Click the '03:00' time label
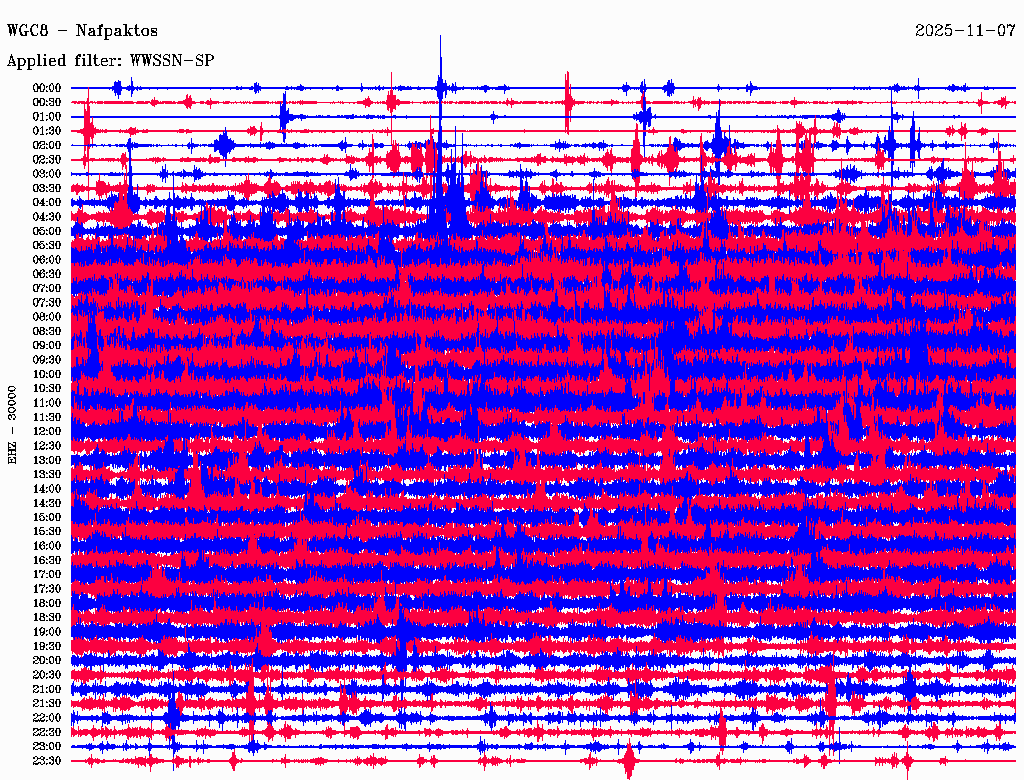 coord(47,174)
